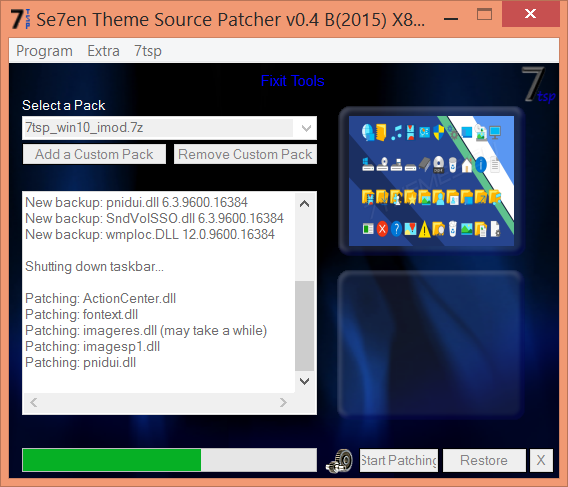
Task: Click the computer monitor icon in preview
Action: (495, 132)
